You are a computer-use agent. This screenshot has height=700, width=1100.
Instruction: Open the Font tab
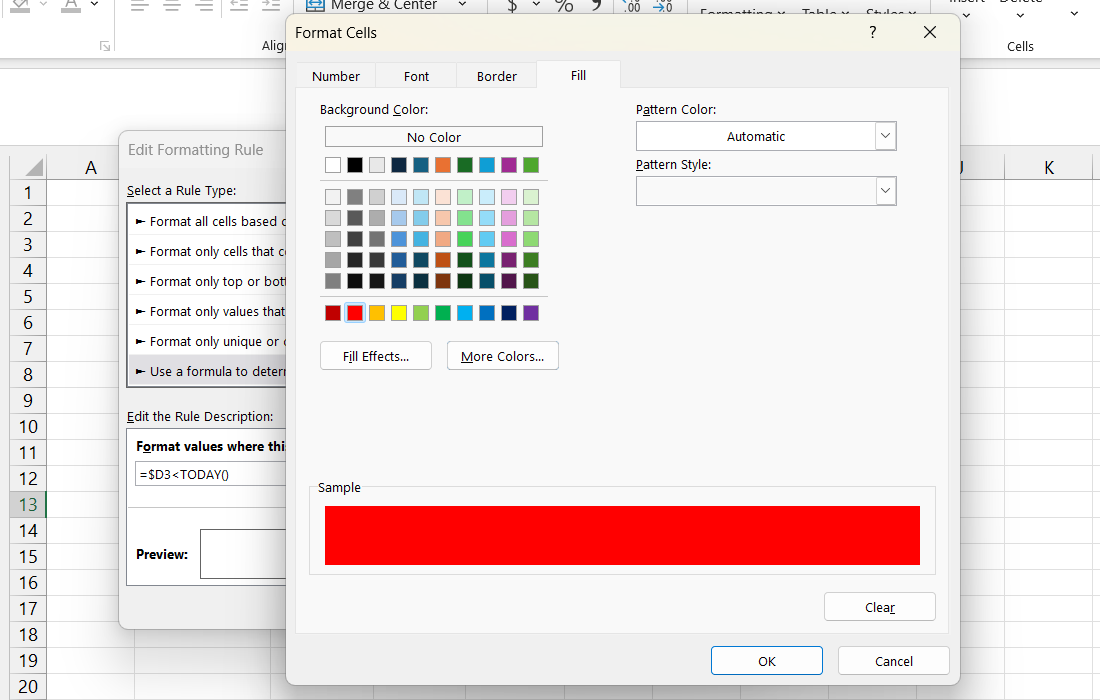417,76
